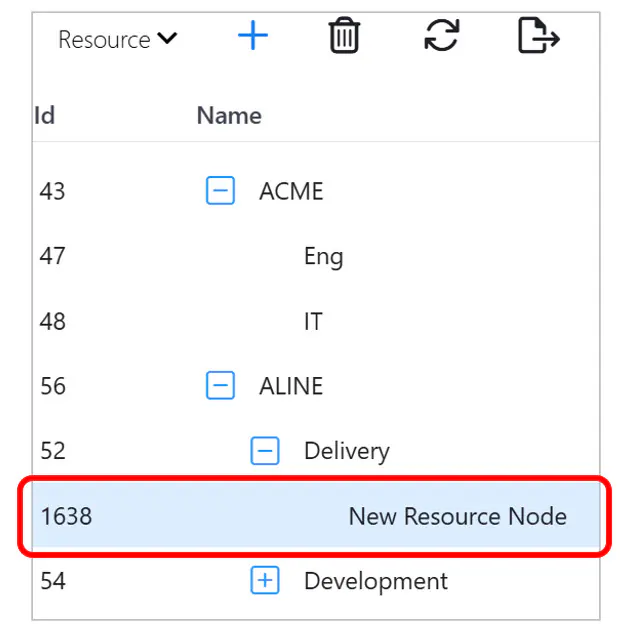This screenshot has width=620, height=636.
Task: Select the New Resource Node row
Action: pyautogui.click(x=316, y=515)
